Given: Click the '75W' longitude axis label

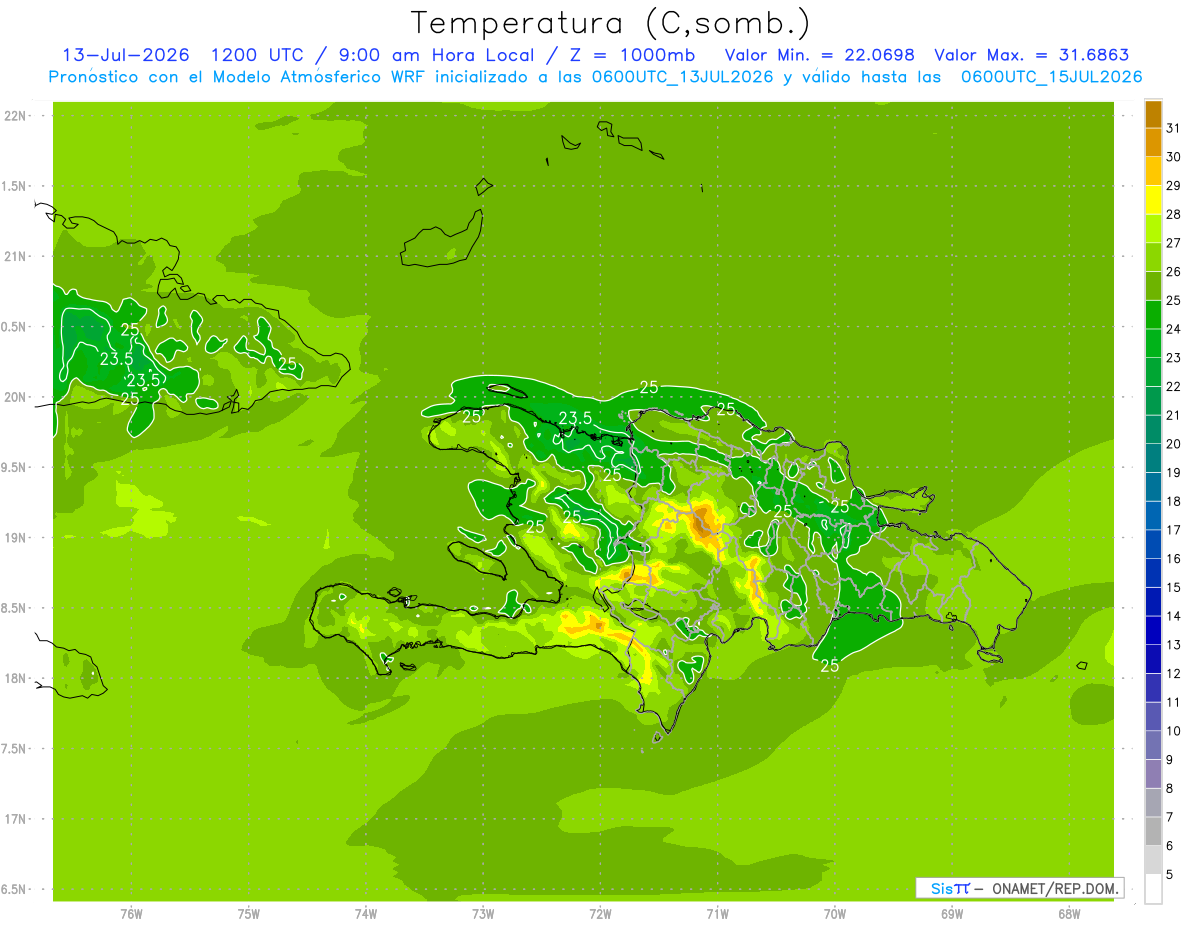Looking at the screenshot, I should [x=249, y=914].
